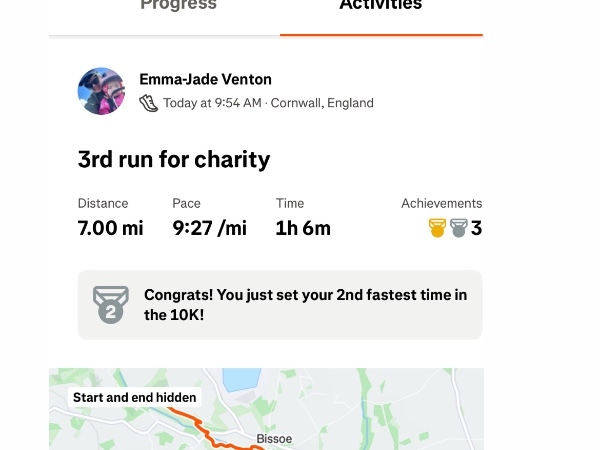Click the 'Today at 9:54 AM' timestamp
Viewport: 600px width, 450px height.
click(212, 103)
